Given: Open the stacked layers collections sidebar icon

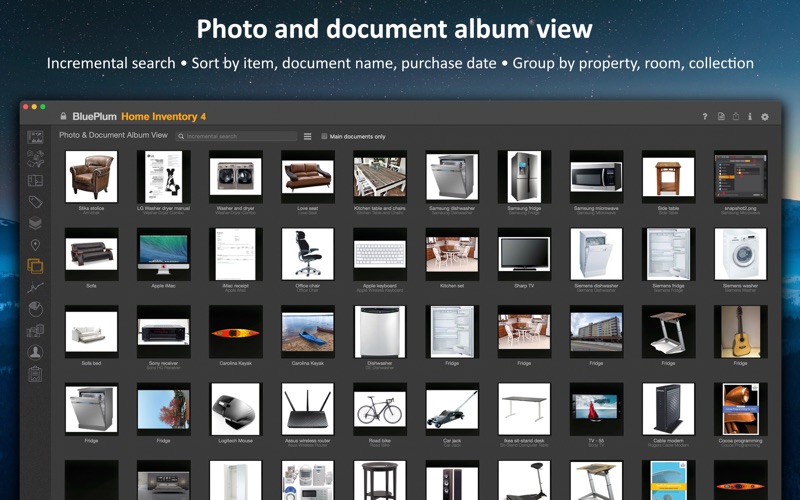Looking at the screenshot, I should pyautogui.click(x=35, y=223).
